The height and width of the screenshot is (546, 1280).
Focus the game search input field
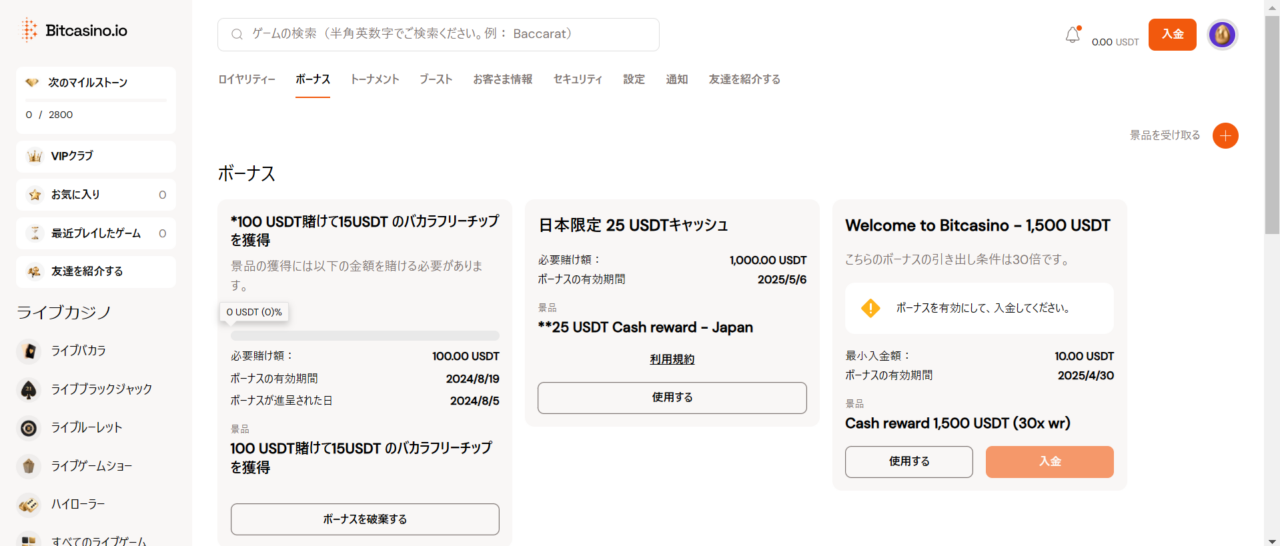[x=438, y=34]
